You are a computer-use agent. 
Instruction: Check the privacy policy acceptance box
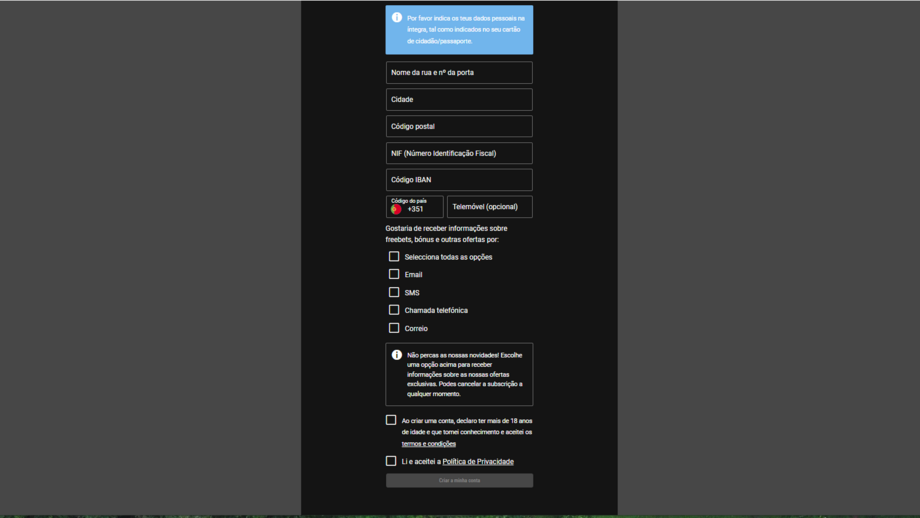coord(391,461)
